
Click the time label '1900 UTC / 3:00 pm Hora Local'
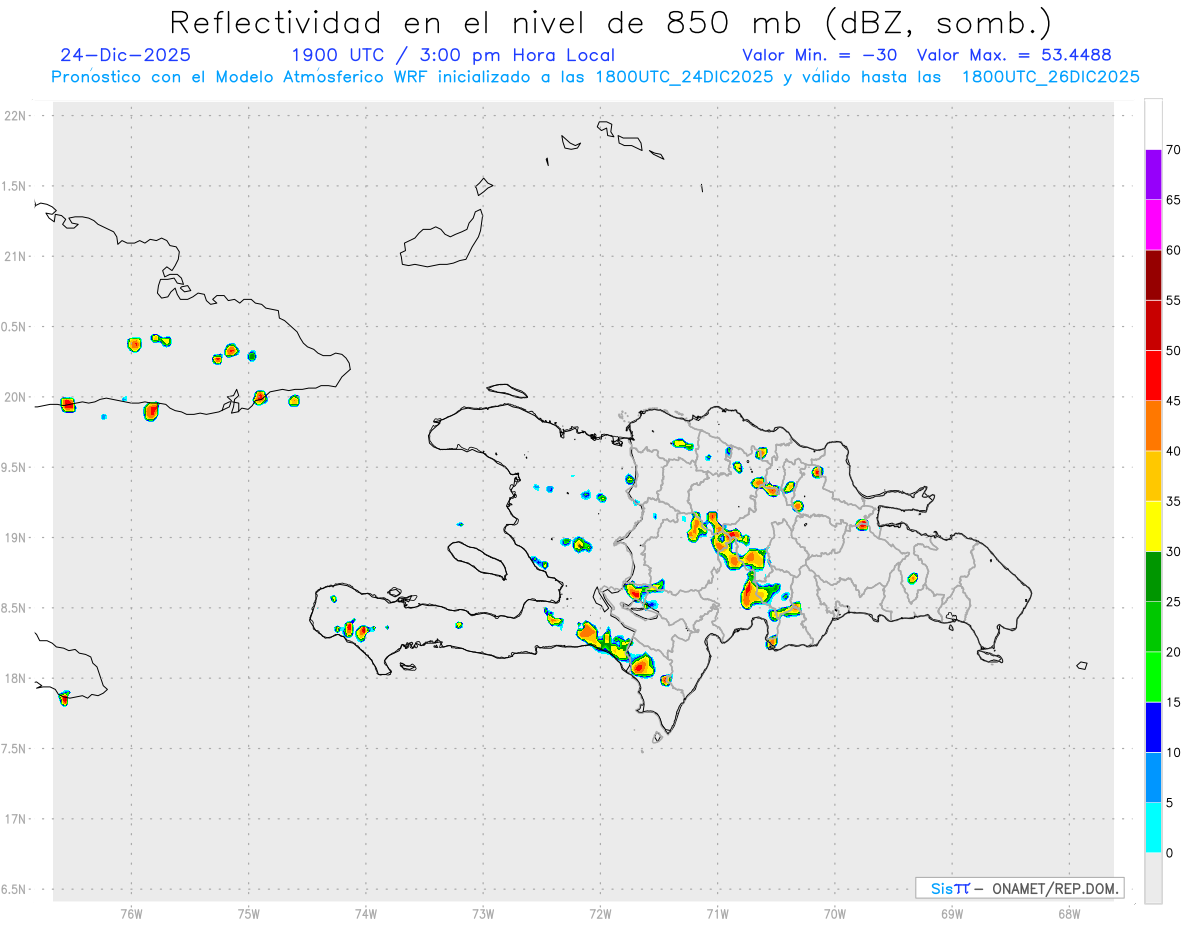pyautogui.click(x=453, y=55)
